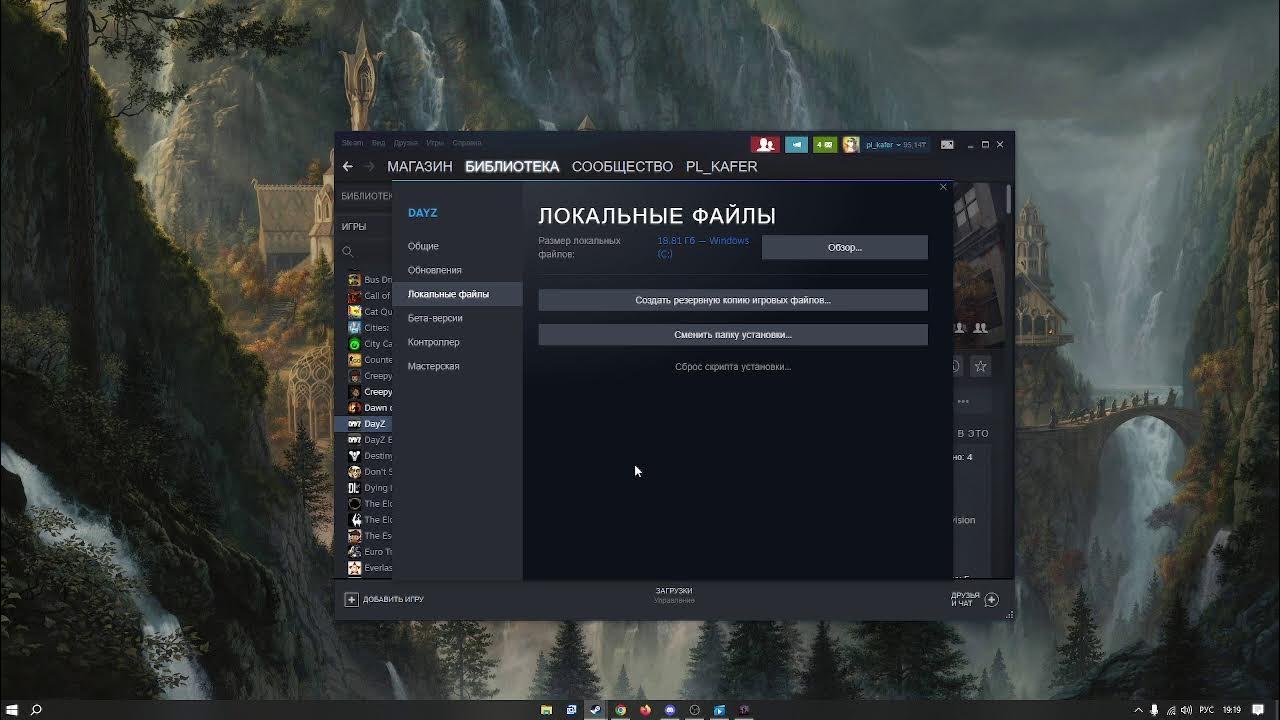Select Don't Starve game icon
Viewport: 1280px width, 720px height.
(354, 472)
